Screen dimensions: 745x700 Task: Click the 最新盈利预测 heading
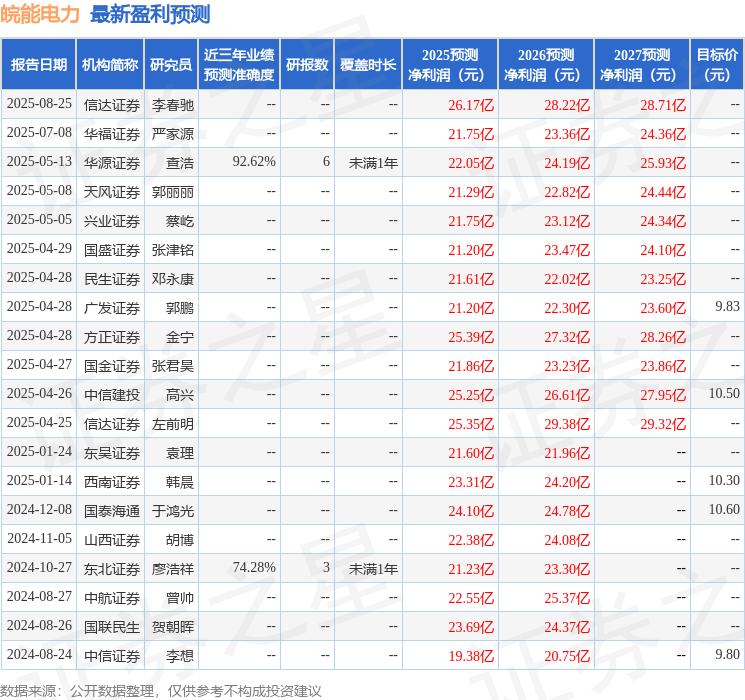(x=150, y=14)
